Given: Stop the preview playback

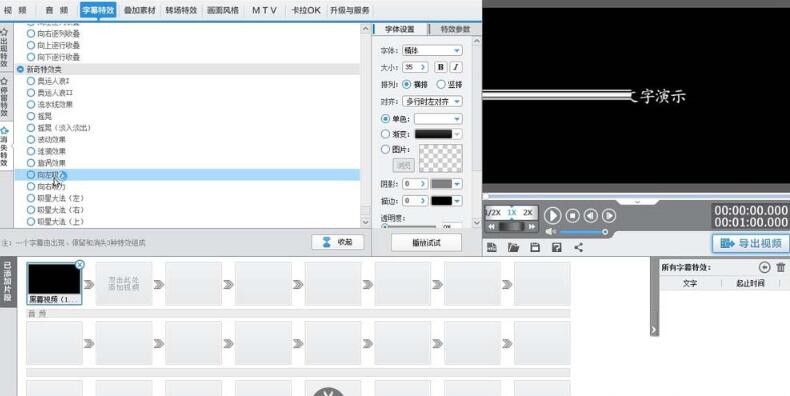Looking at the screenshot, I should [x=572, y=216].
